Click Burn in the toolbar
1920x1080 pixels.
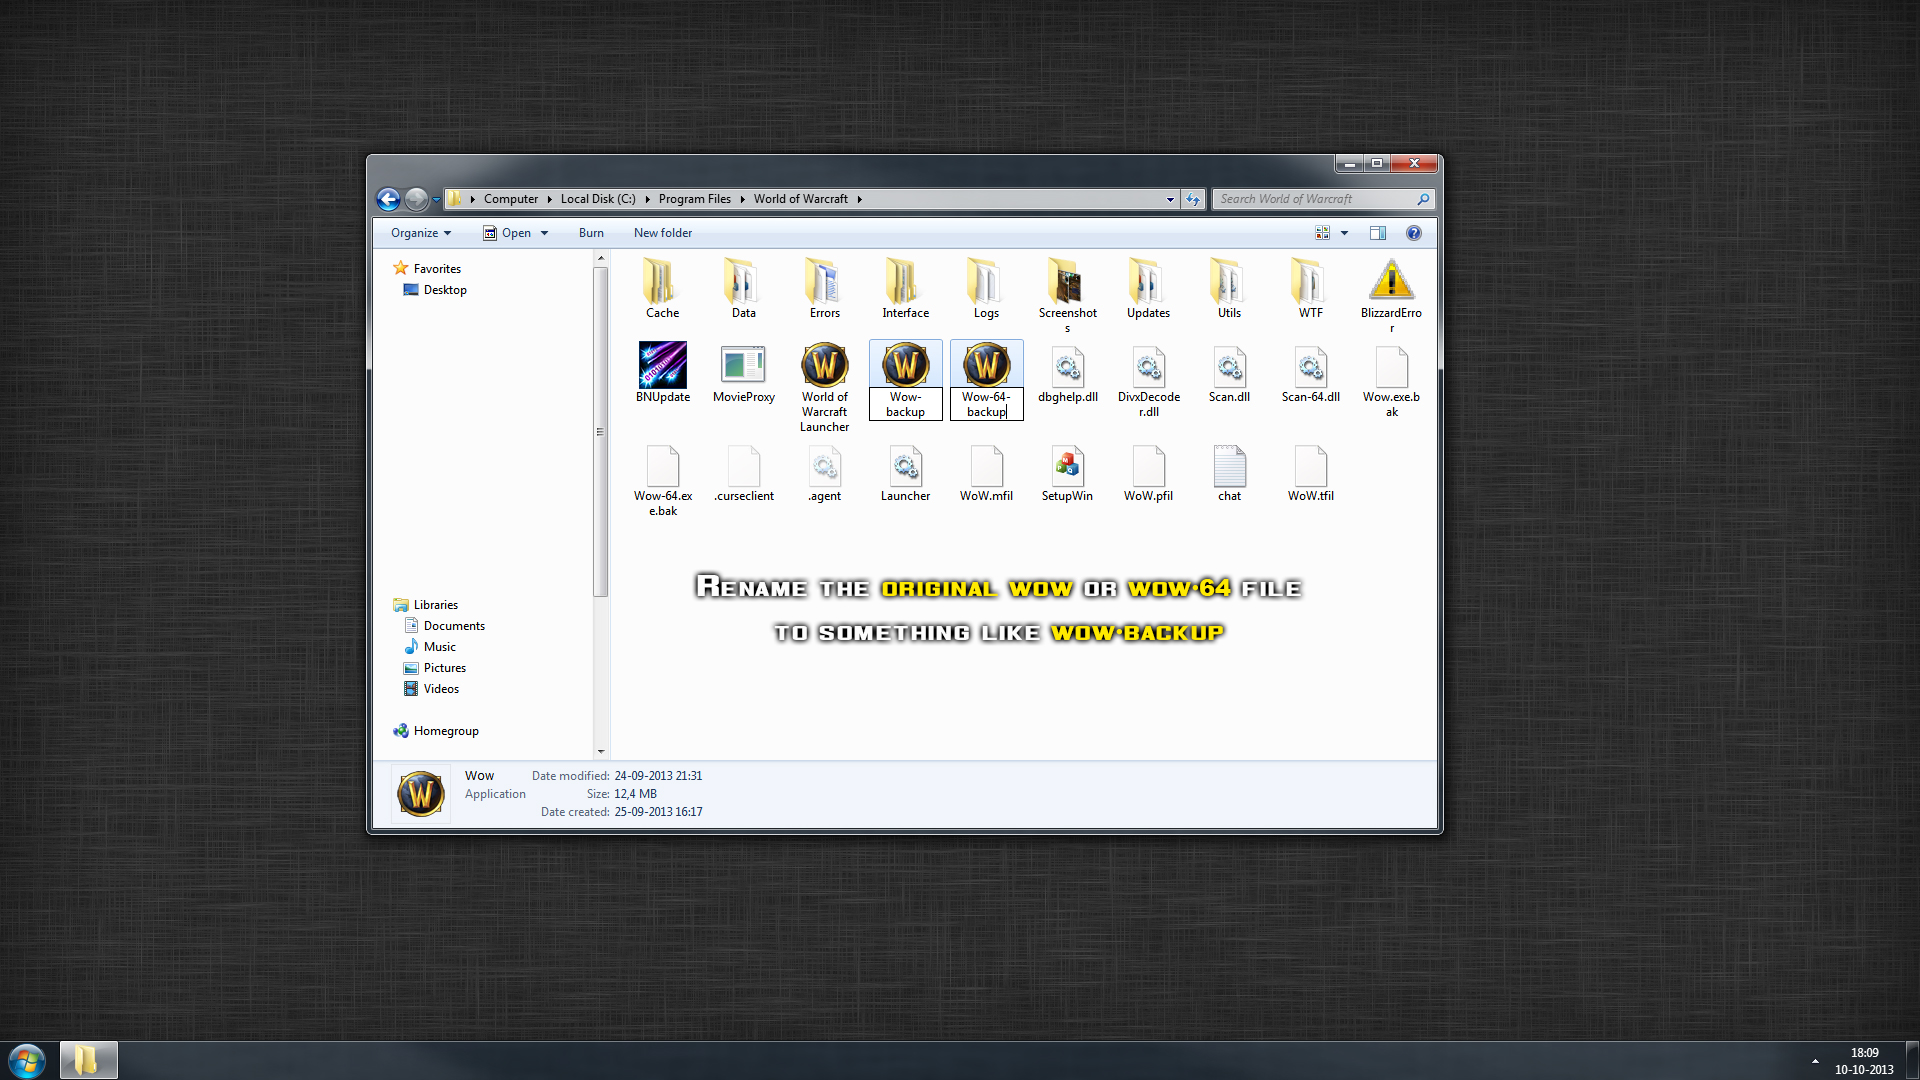coord(591,233)
